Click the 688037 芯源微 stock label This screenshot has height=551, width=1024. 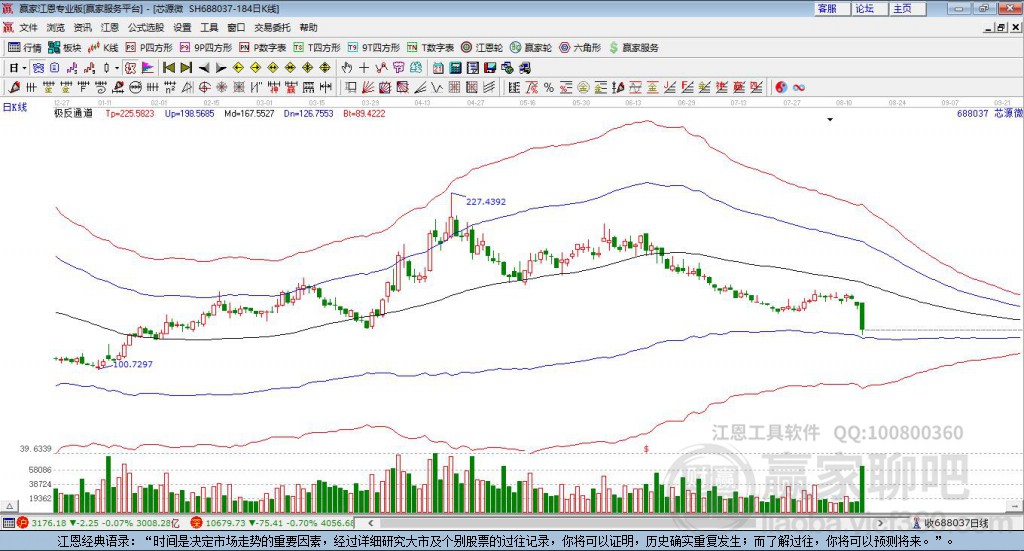pyautogui.click(x=989, y=113)
